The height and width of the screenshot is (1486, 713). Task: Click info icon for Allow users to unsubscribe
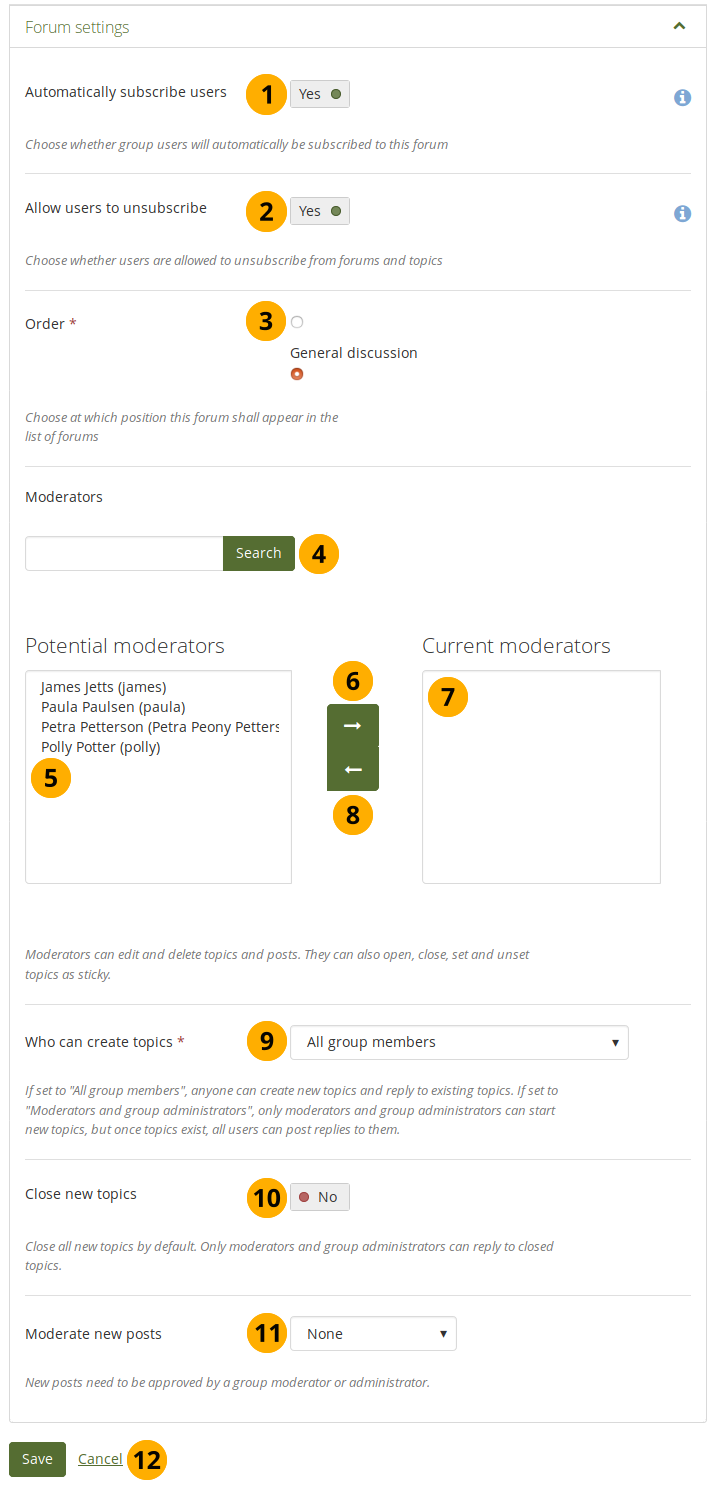pyautogui.click(x=682, y=213)
